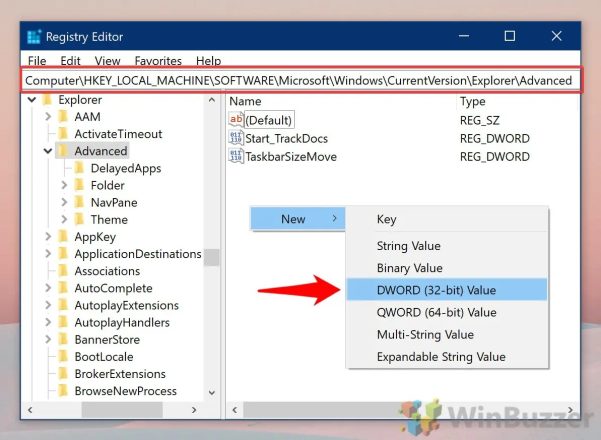This screenshot has width=601, height=440.
Task: Open the Favorites menu
Action: pos(158,61)
